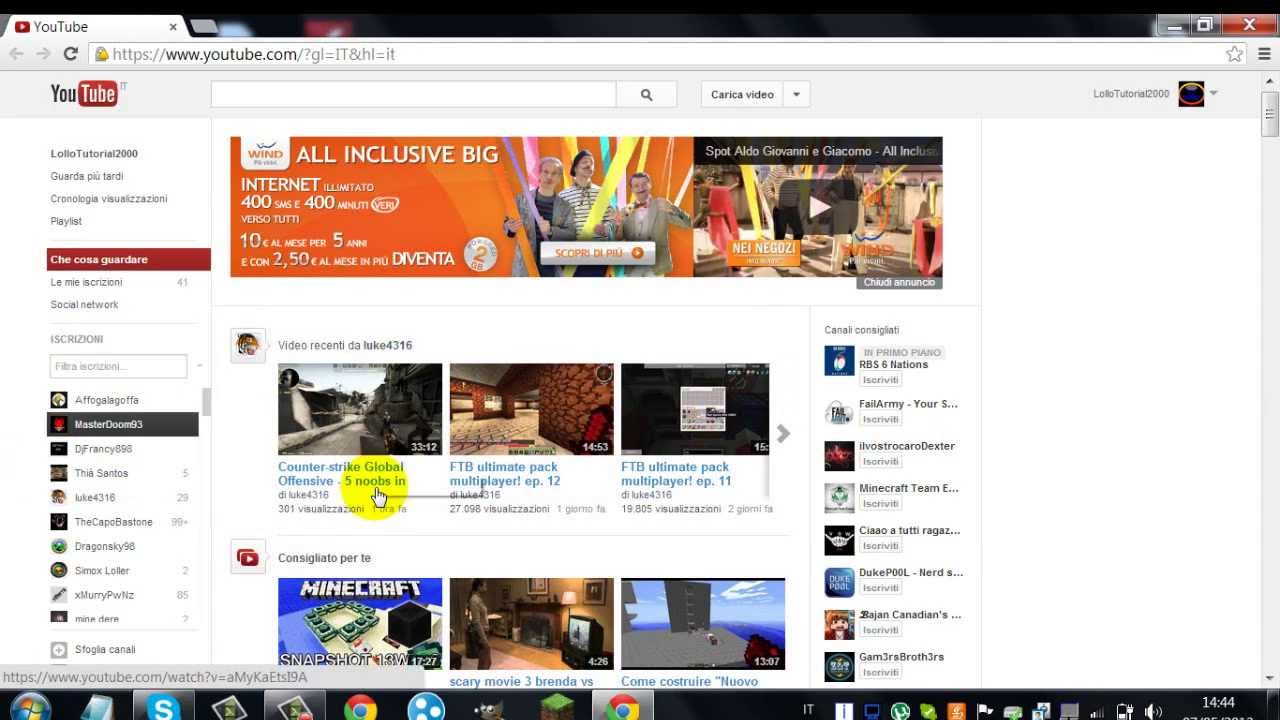Click LolloTutorial2000 sidebar heading
The width and height of the screenshot is (1280, 720).
coord(94,153)
